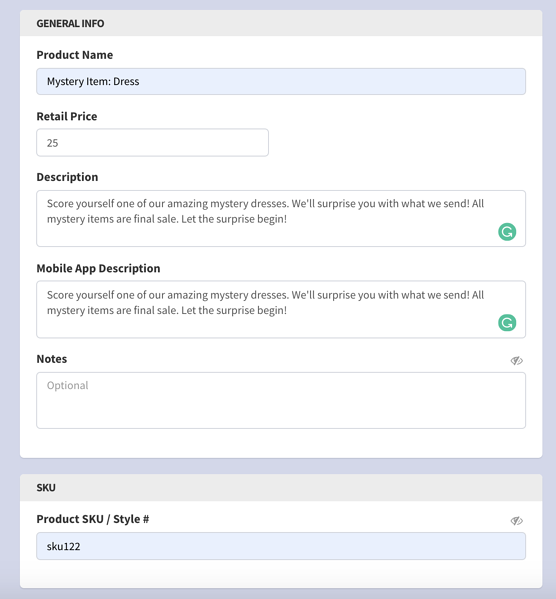Click the word Dress in Product Name
Screen dimensions: 556x599
tap(126, 81)
